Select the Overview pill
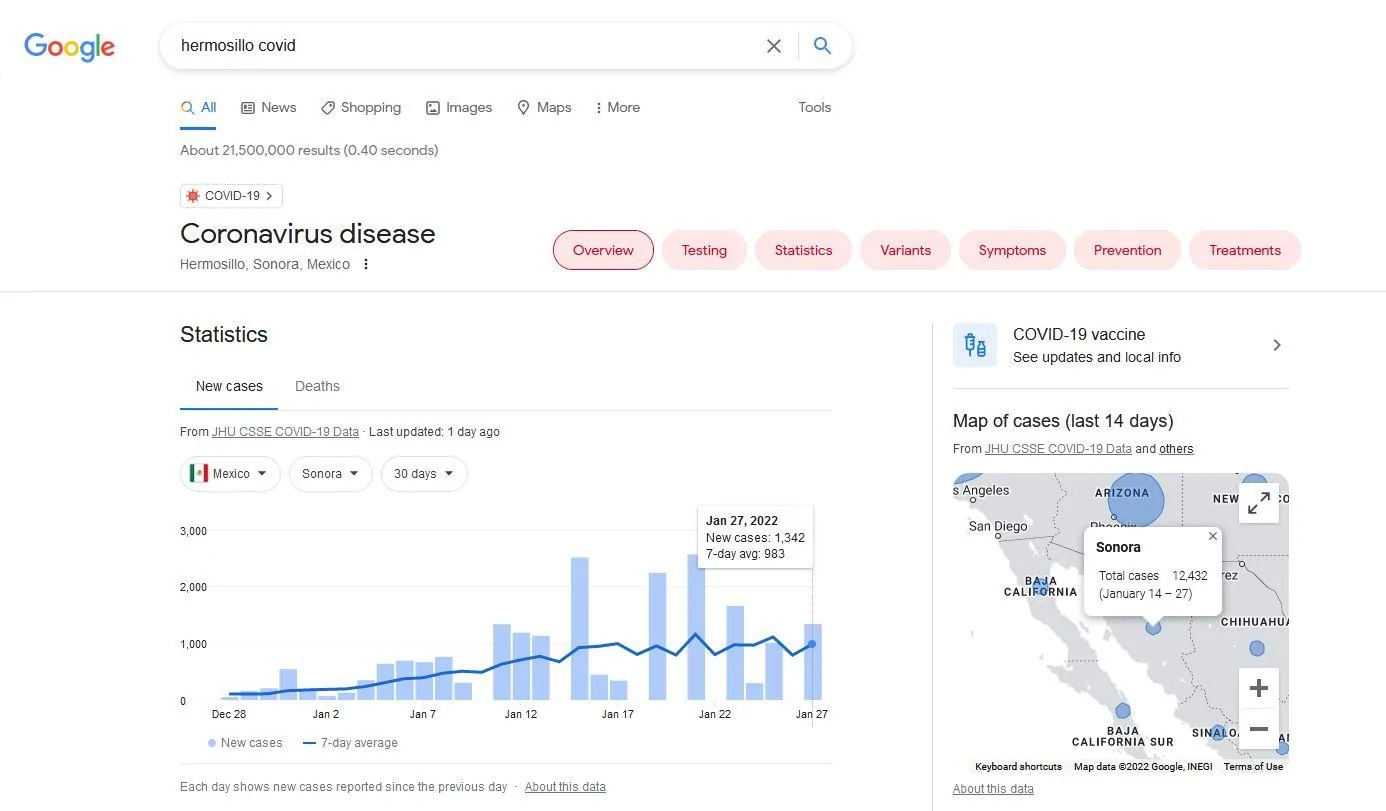Screen dimensions: 1386x811 point(603,250)
